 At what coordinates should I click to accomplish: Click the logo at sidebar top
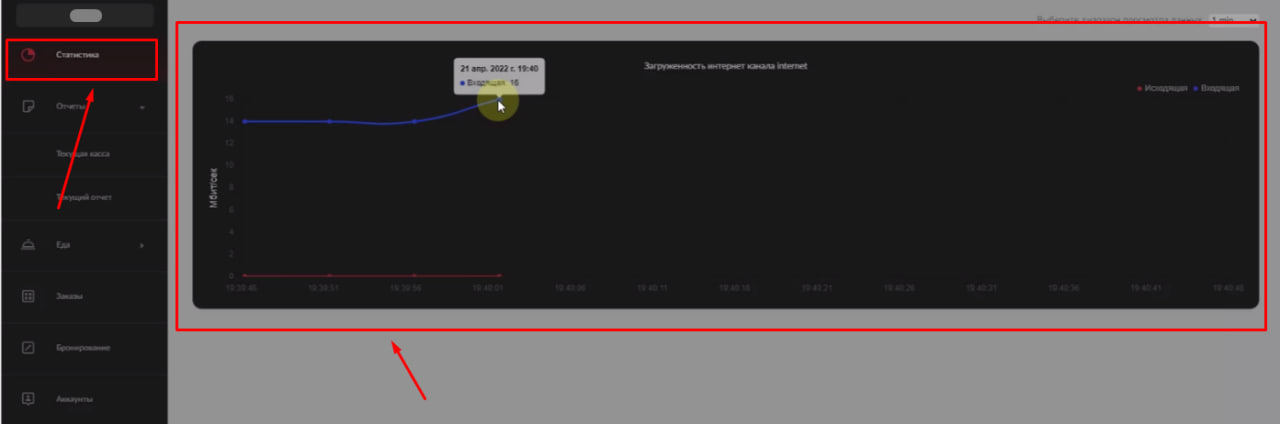tap(86, 15)
